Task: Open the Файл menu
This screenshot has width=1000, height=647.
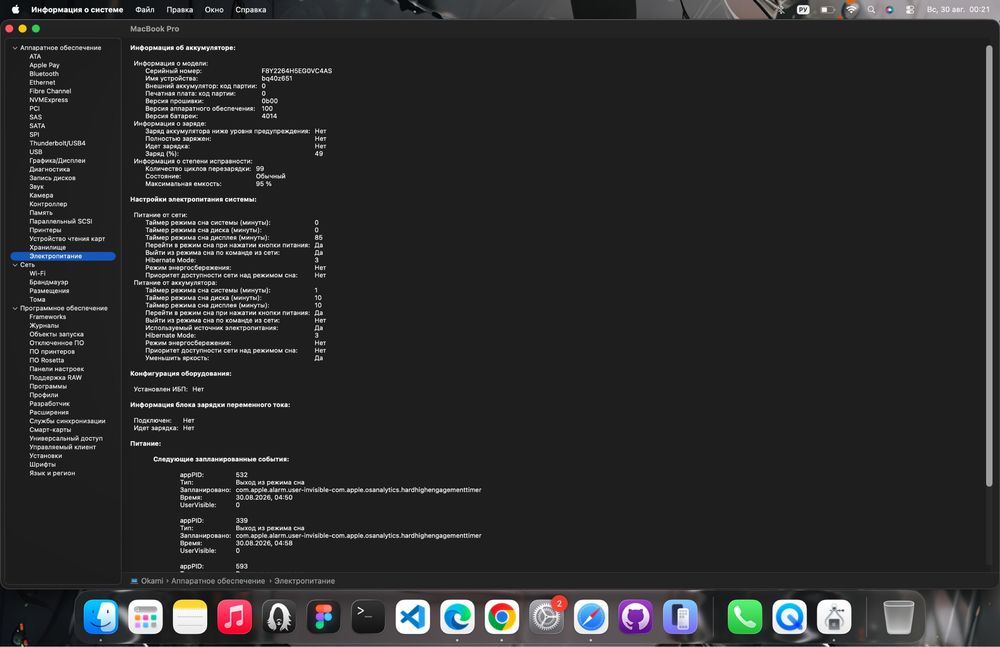Action: (145, 10)
